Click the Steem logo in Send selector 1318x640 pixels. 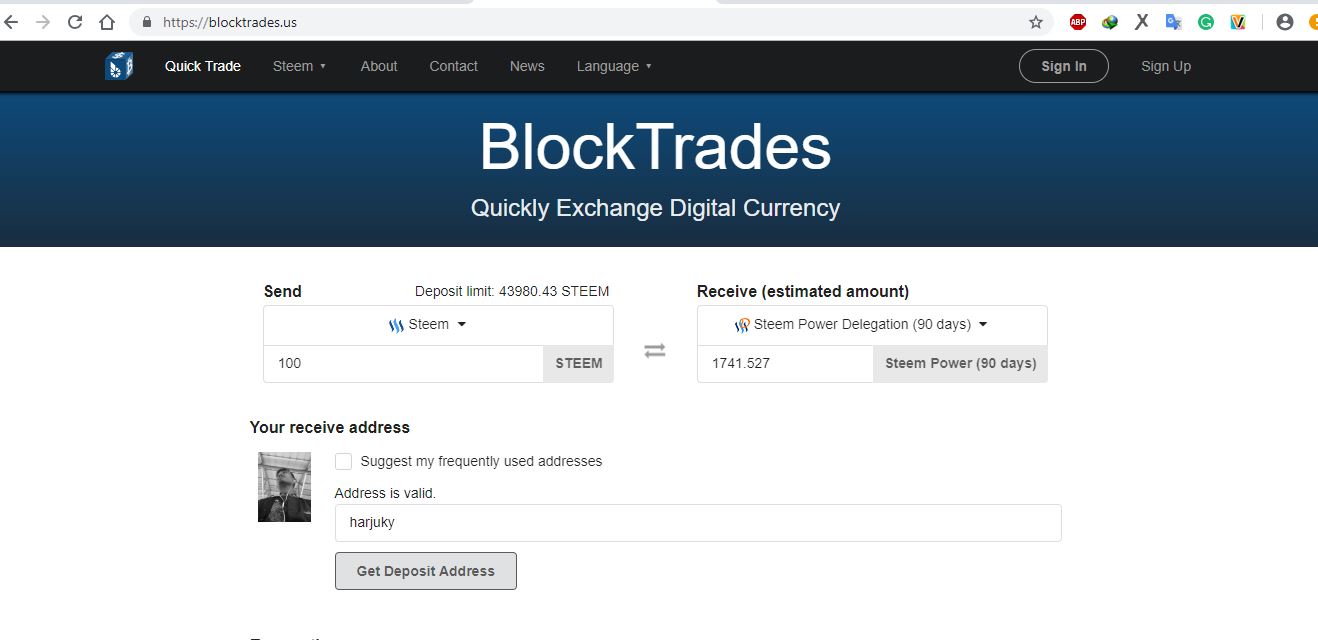pyautogui.click(x=396, y=325)
